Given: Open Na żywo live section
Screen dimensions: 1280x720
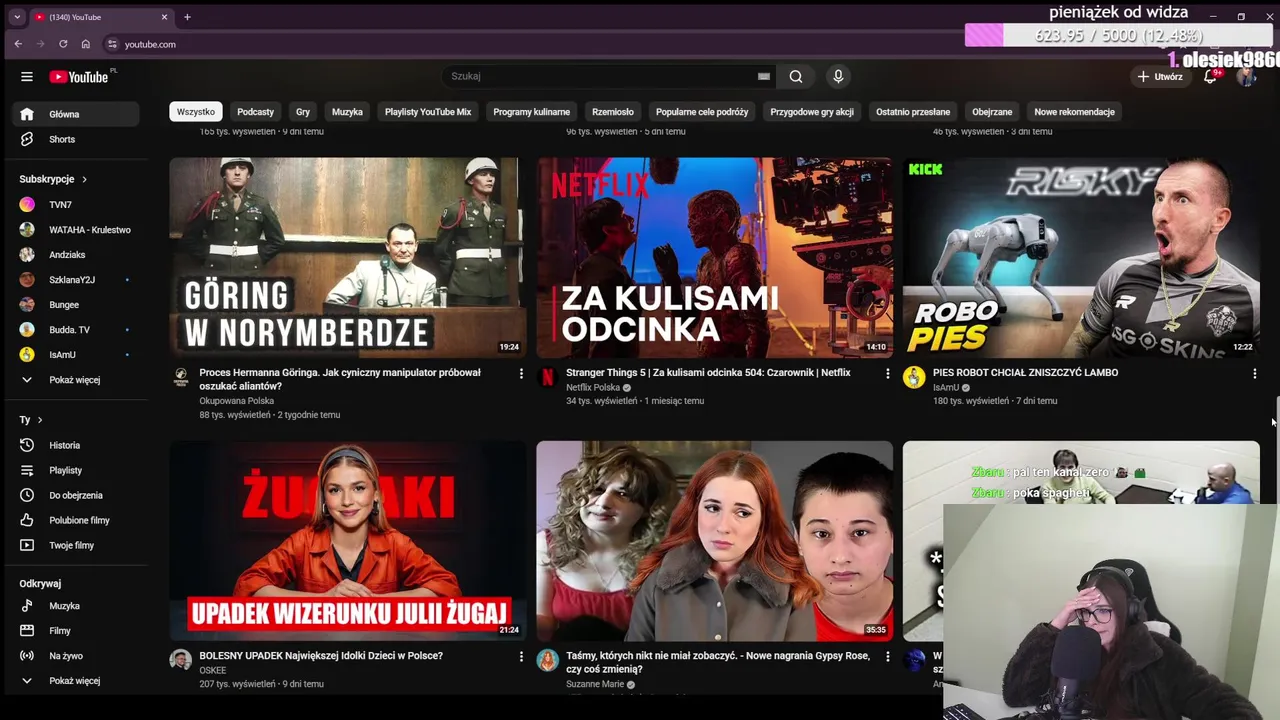Looking at the screenshot, I should 75,656.
